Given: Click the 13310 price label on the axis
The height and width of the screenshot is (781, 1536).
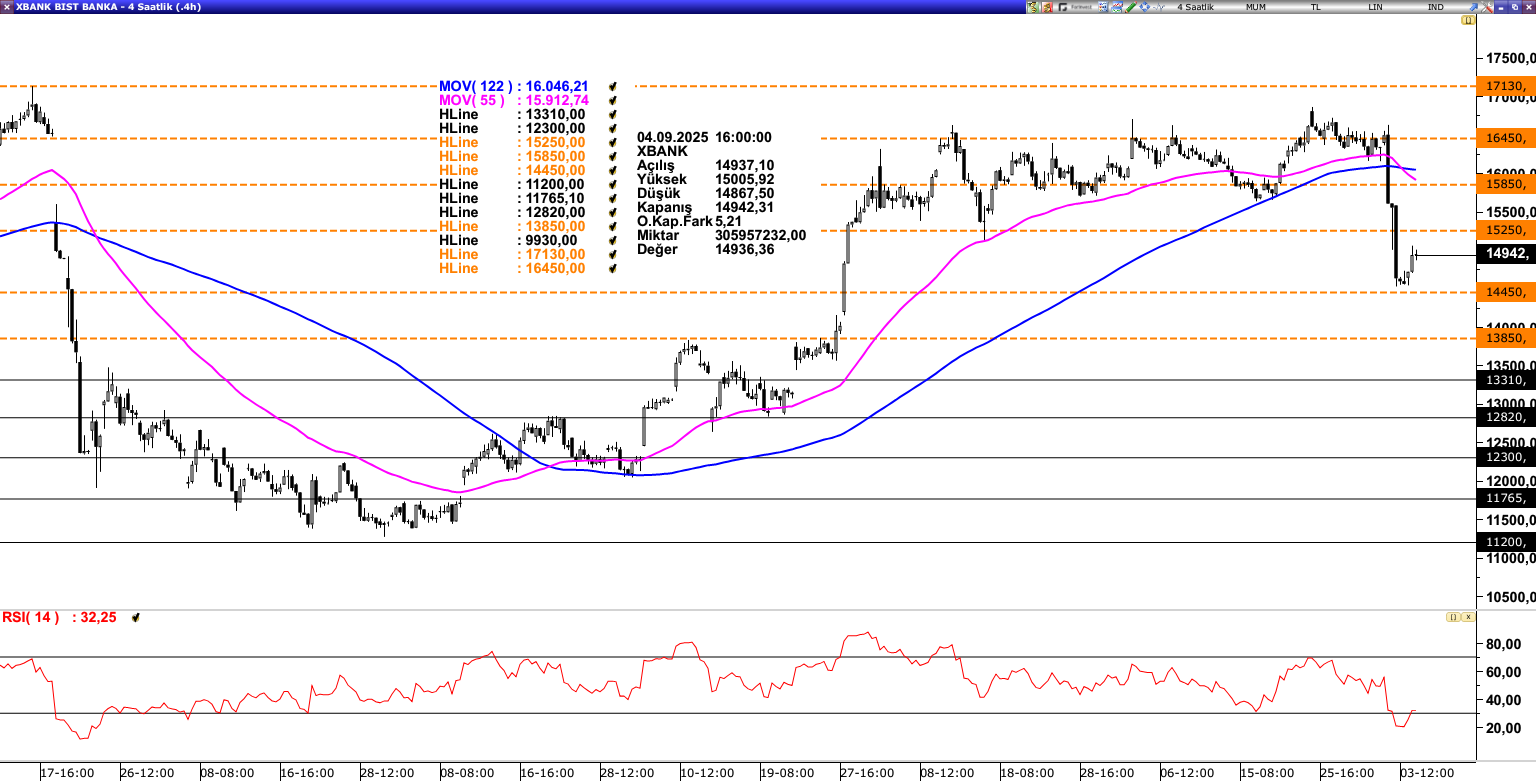Looking at the screenshot, I should pos(1505,380).
